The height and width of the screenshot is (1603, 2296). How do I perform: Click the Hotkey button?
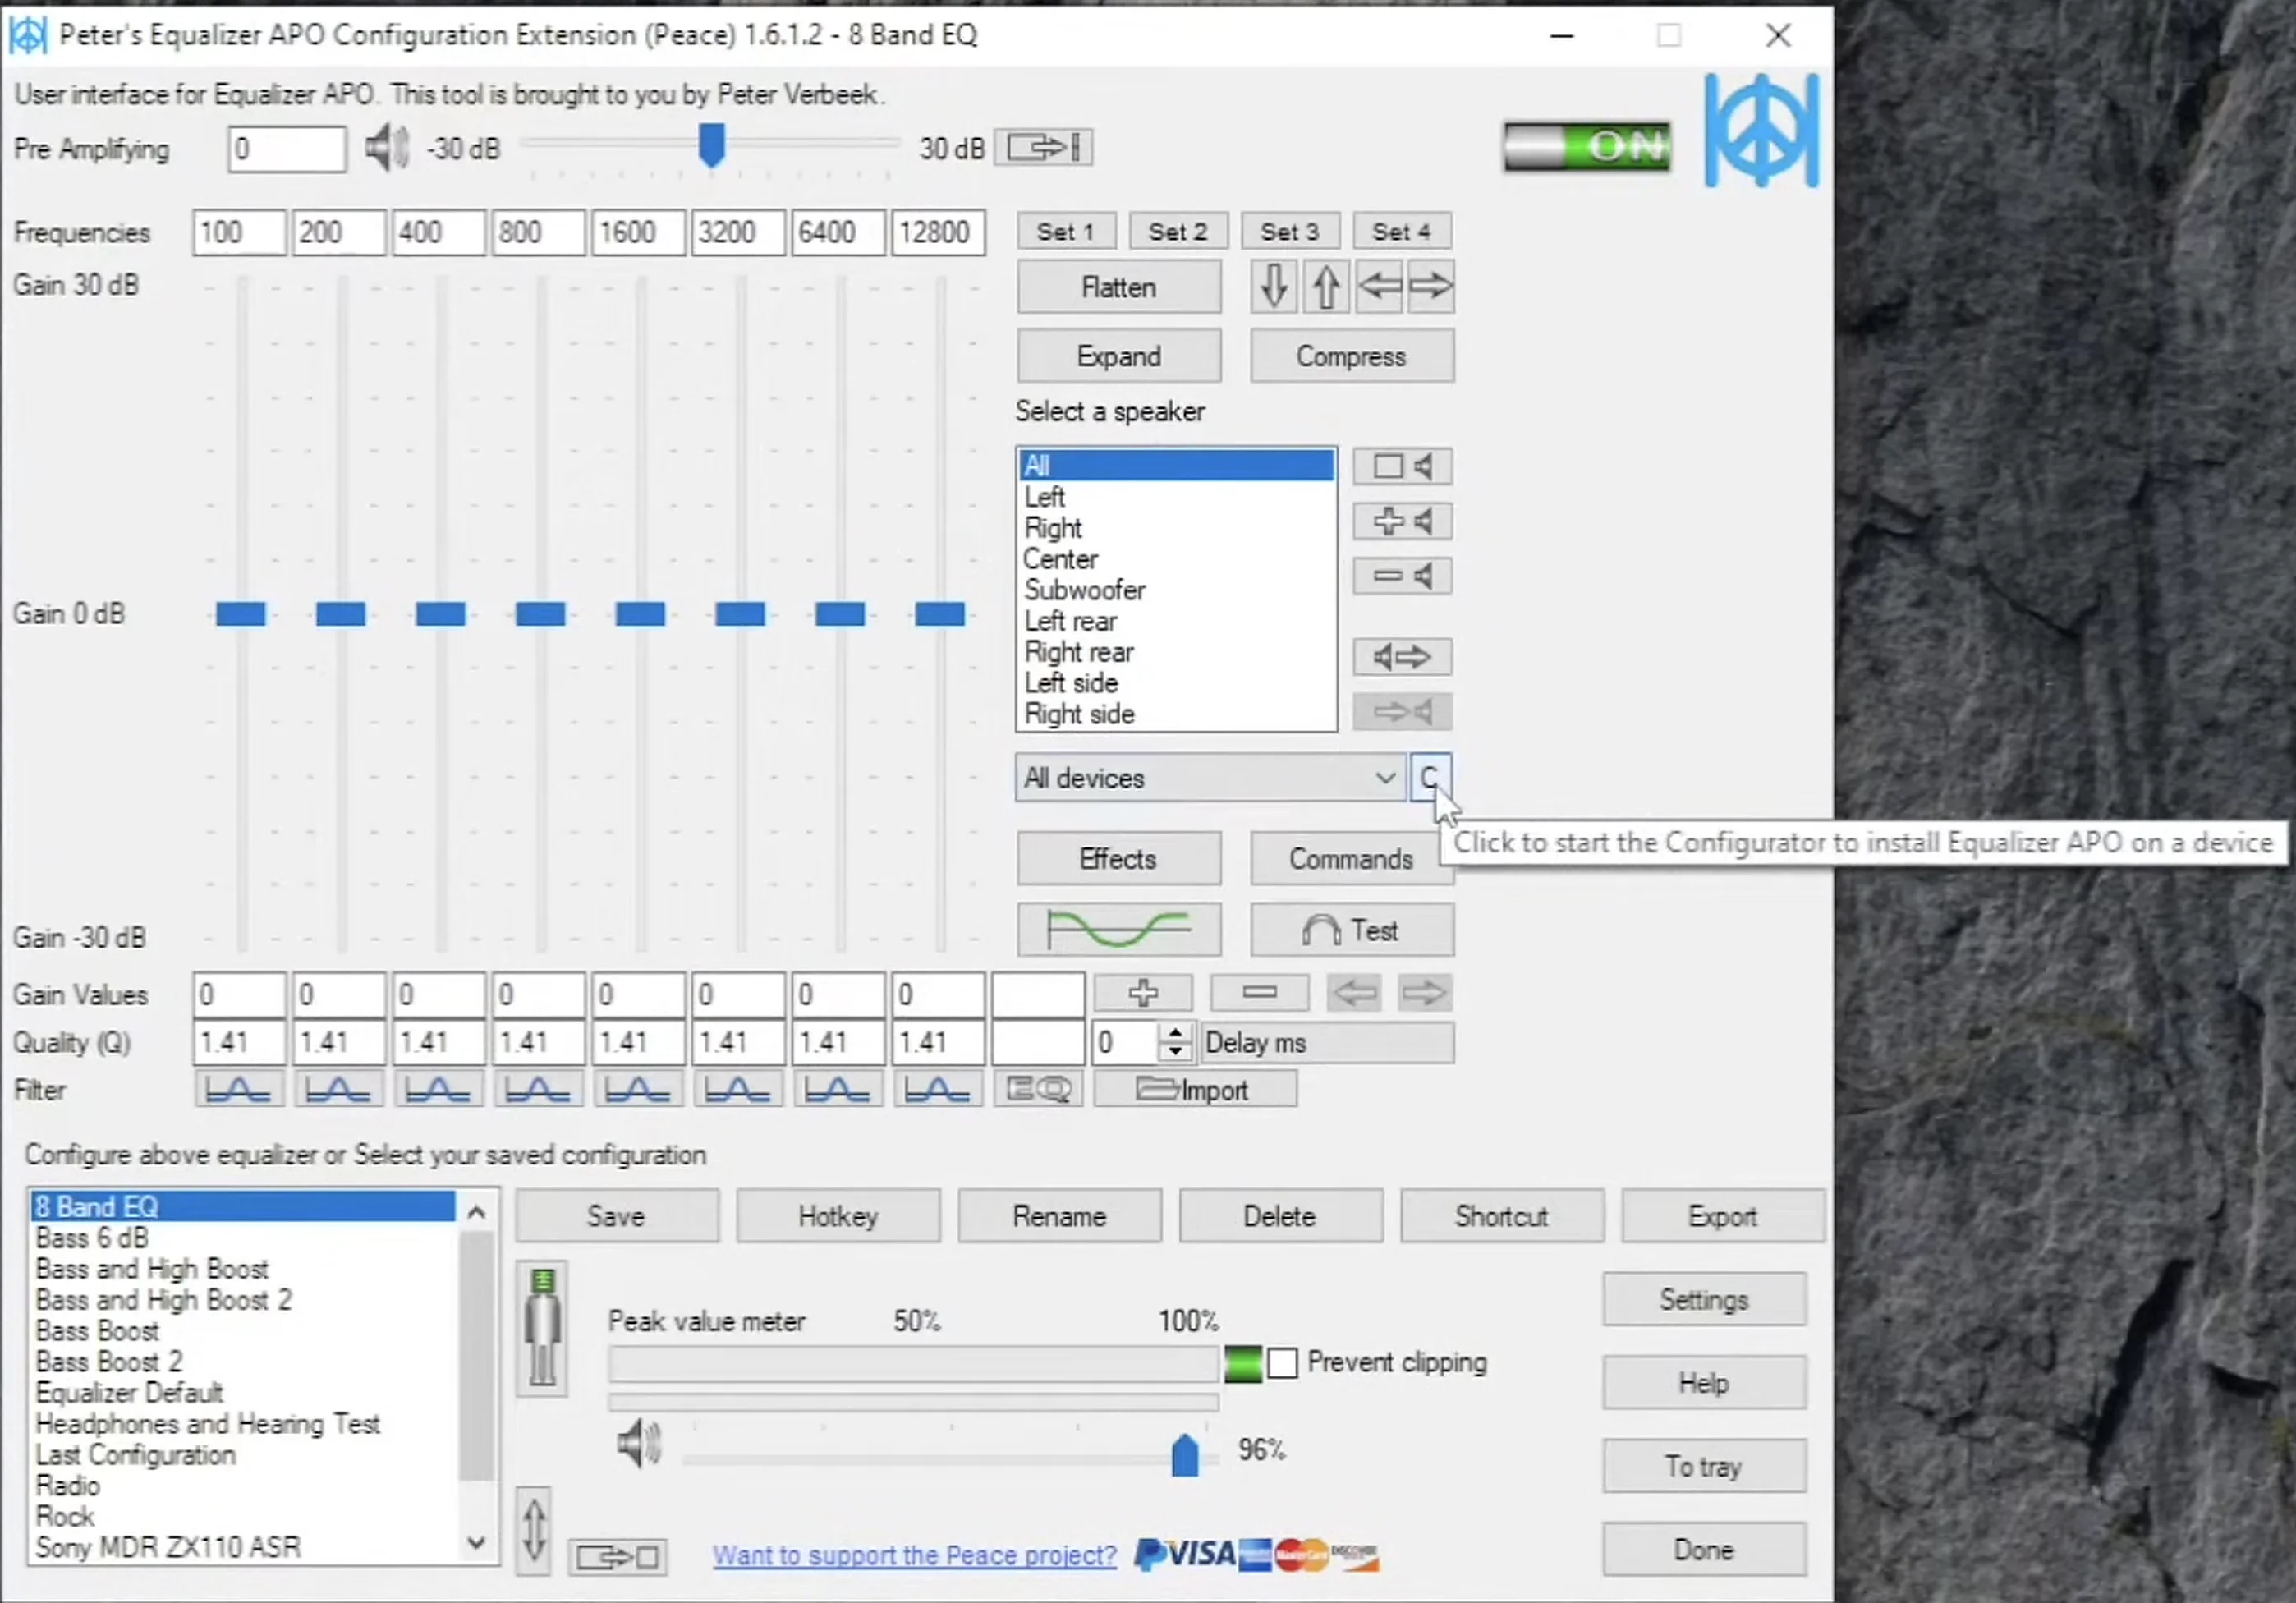(x=838, y=1216)
